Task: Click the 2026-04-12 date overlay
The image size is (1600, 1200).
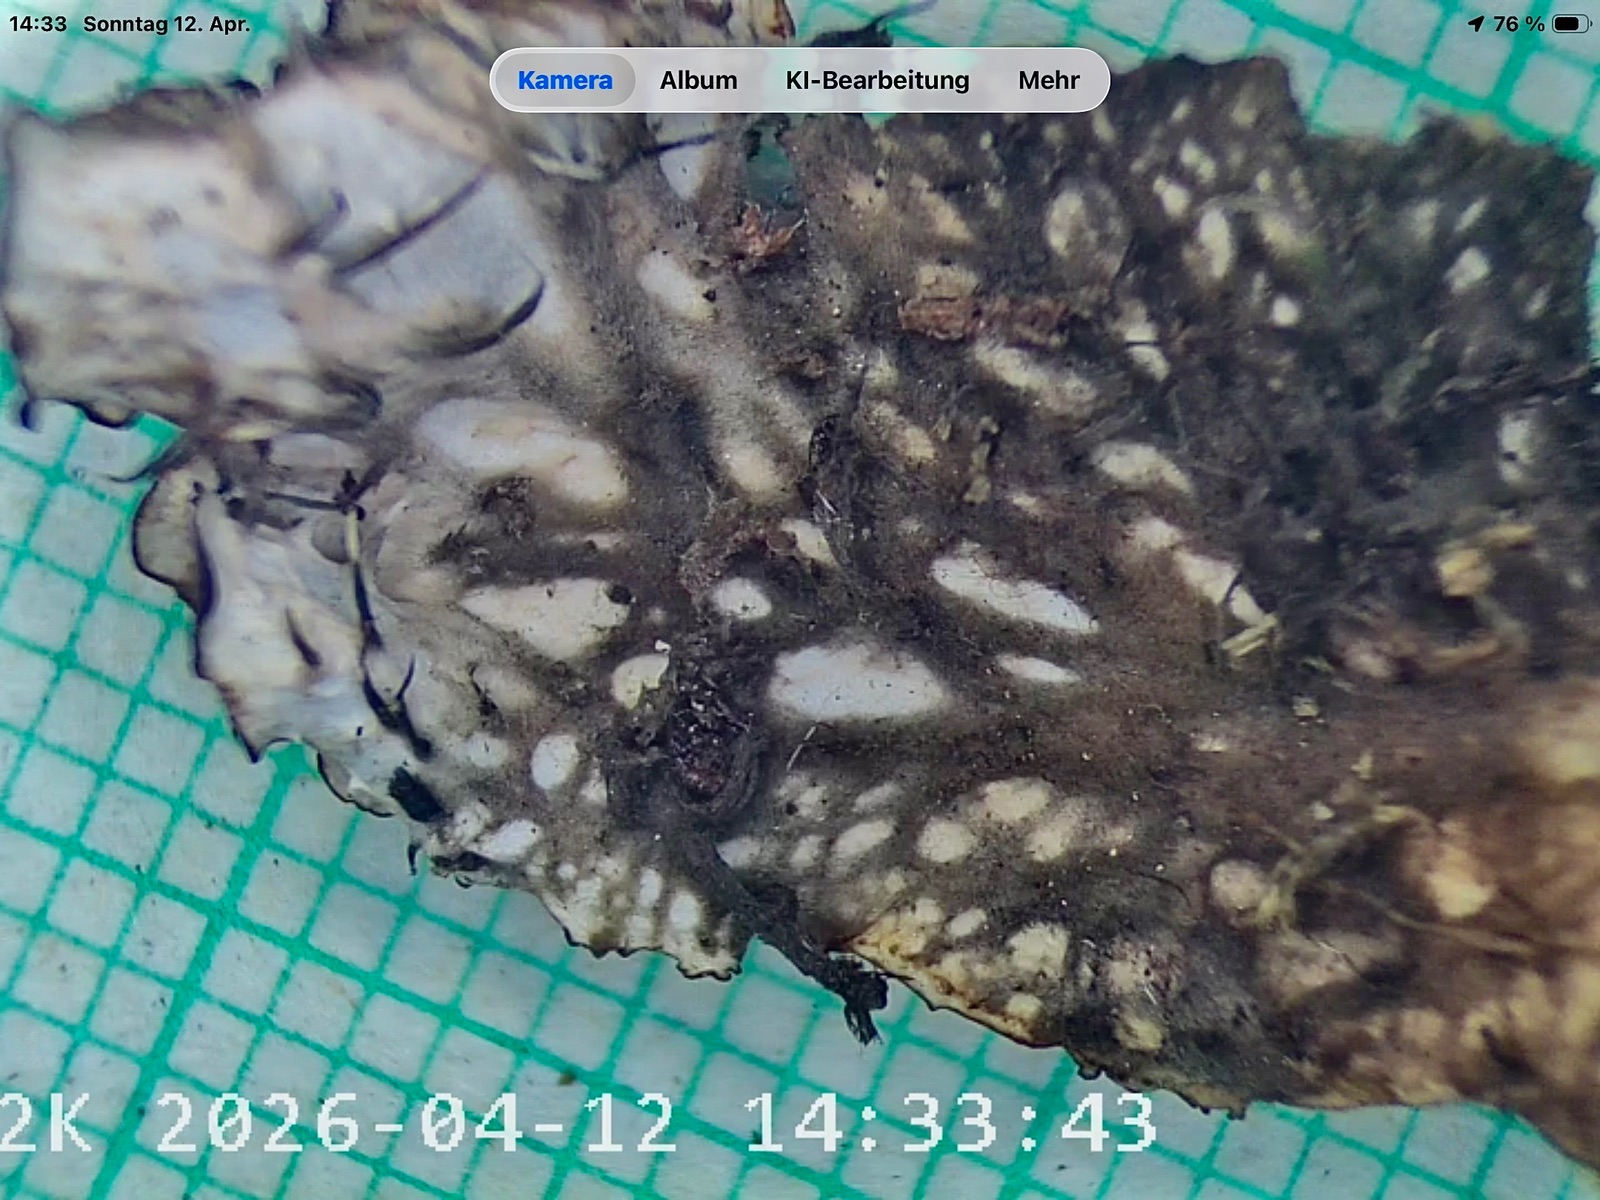Action: coord(416,1122)
